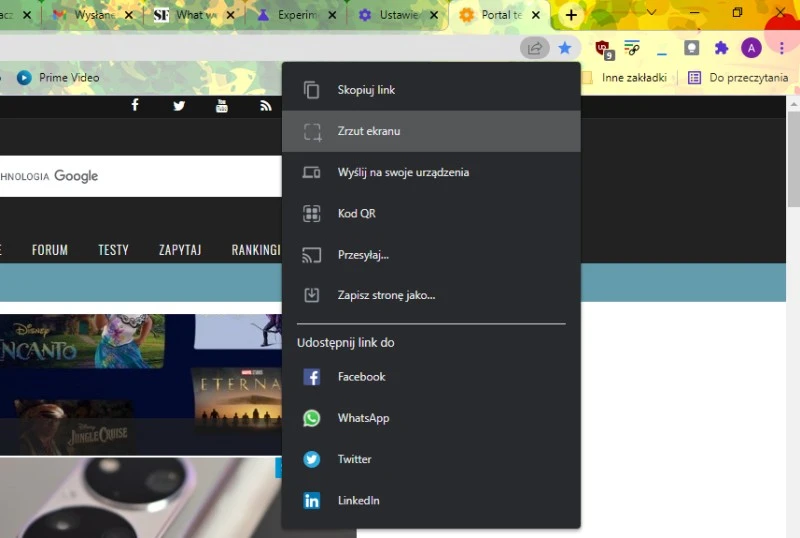Open Chrome three-dot menu
The height and width of the screenshot is (538, 800).
pos(782,48)
